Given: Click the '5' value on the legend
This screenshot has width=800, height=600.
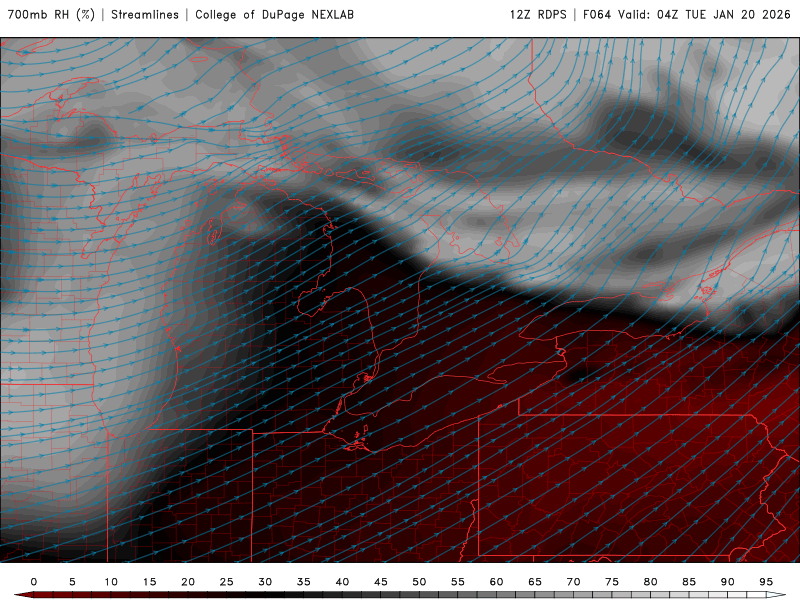Looking at the screenshot, I should pyautogui.click(x=72, y=582).
